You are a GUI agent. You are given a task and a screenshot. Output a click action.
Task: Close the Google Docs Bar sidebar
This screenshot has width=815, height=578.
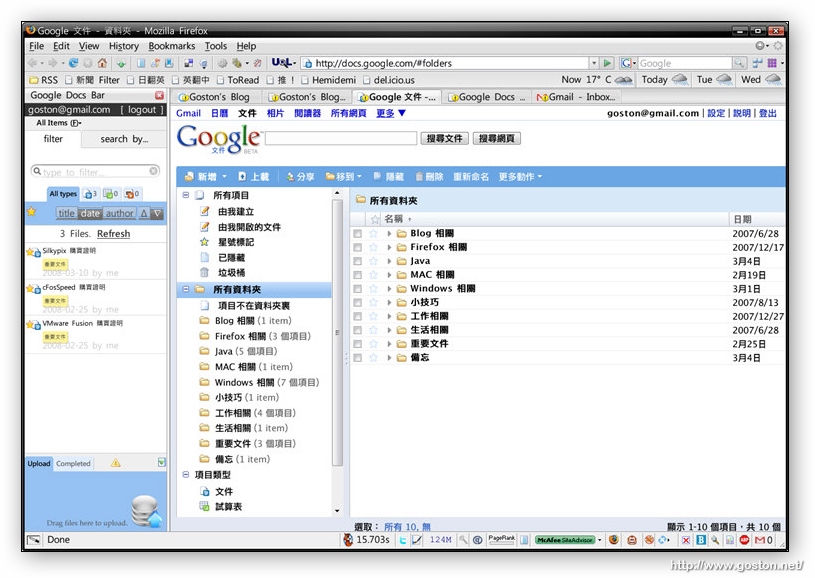pos(160,96)
